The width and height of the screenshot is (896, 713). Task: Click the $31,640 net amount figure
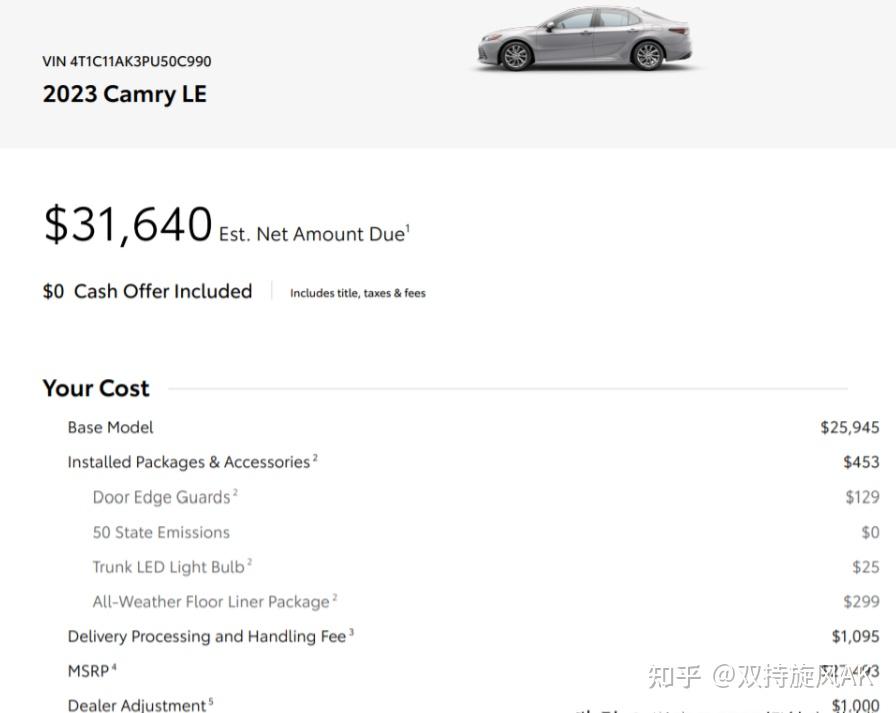pos(127,224)
